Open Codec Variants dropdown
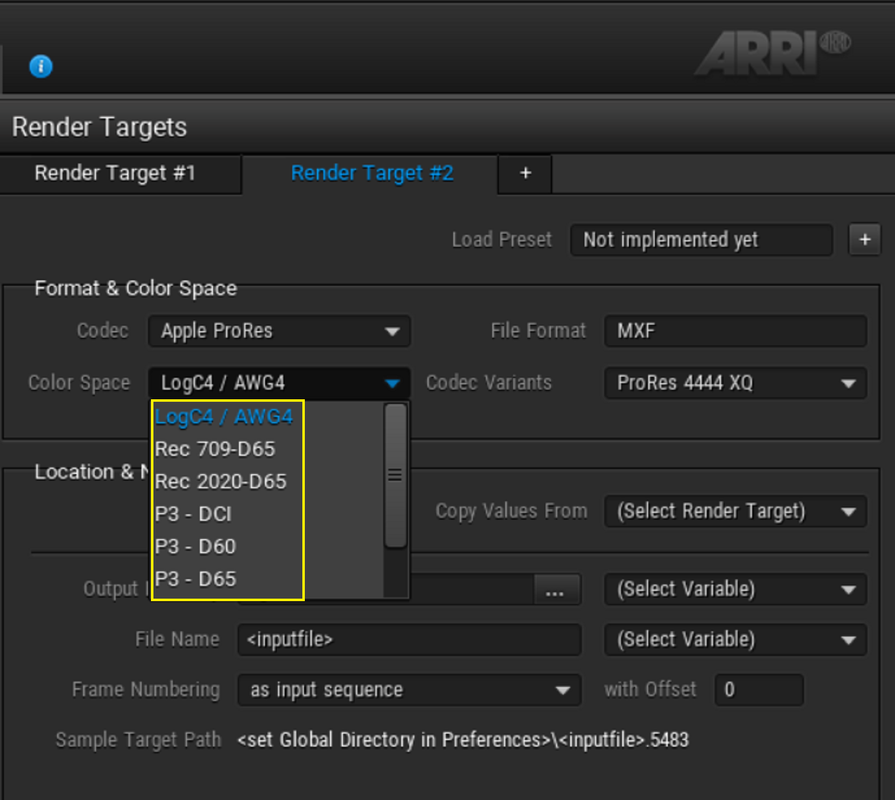Image resolution: width=895 pixels, height=800 pixels. click(735, 383)
